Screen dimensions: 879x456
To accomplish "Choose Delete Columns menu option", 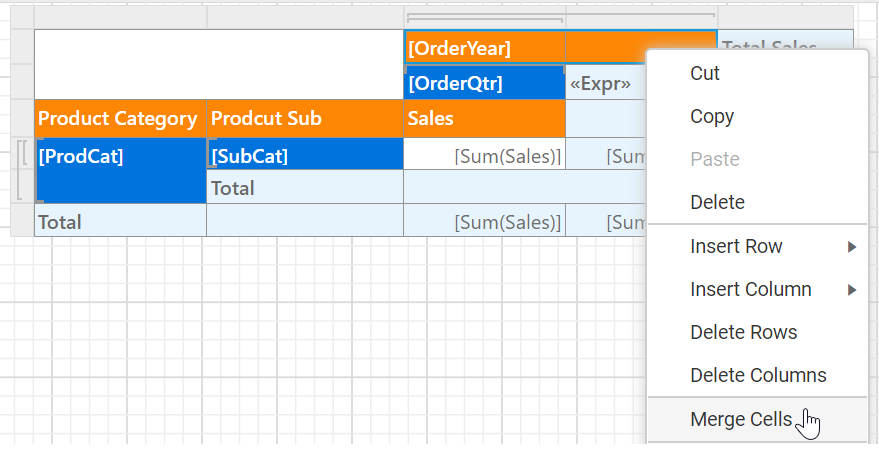I will coord(758,375).
